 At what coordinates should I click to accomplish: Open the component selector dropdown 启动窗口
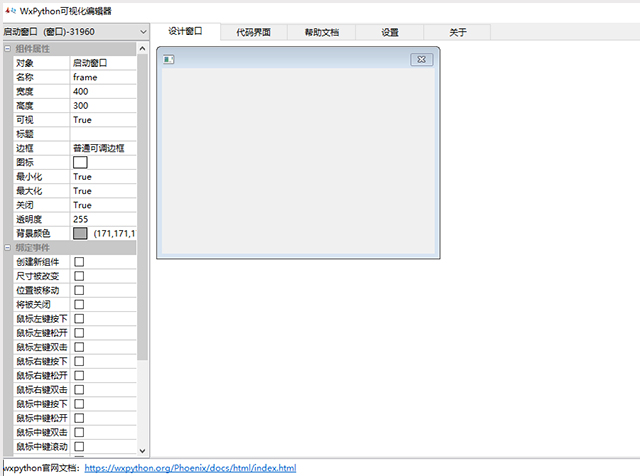point(76,31)
